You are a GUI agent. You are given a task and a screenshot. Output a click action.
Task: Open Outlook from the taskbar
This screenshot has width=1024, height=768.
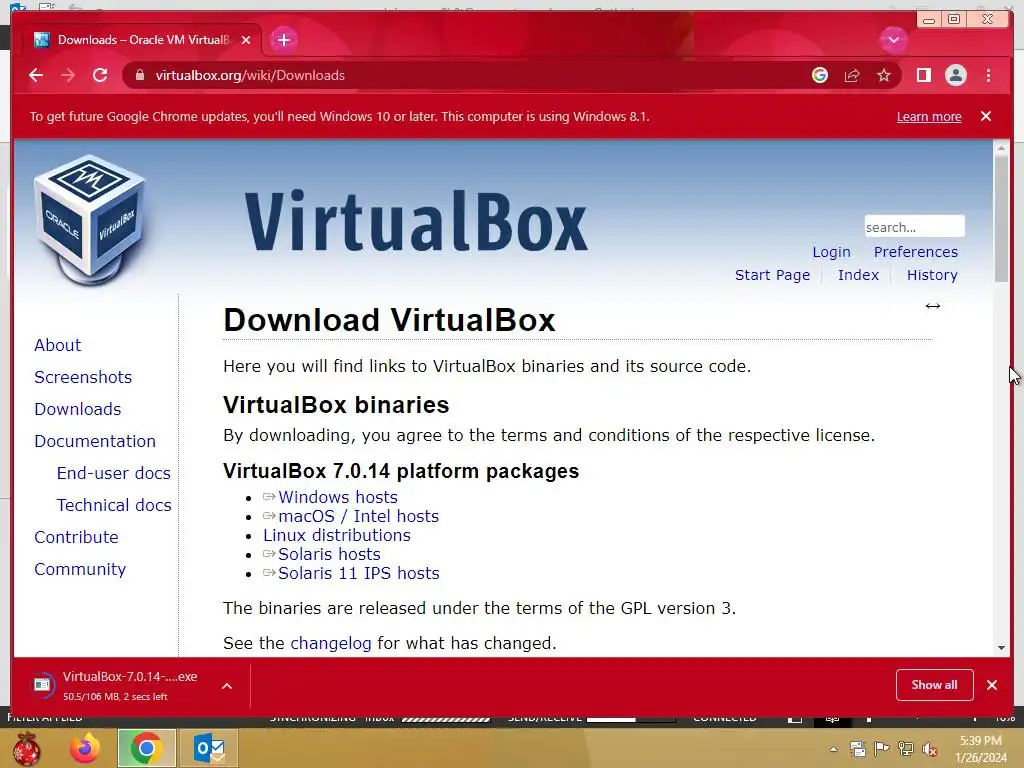[208, 748]
